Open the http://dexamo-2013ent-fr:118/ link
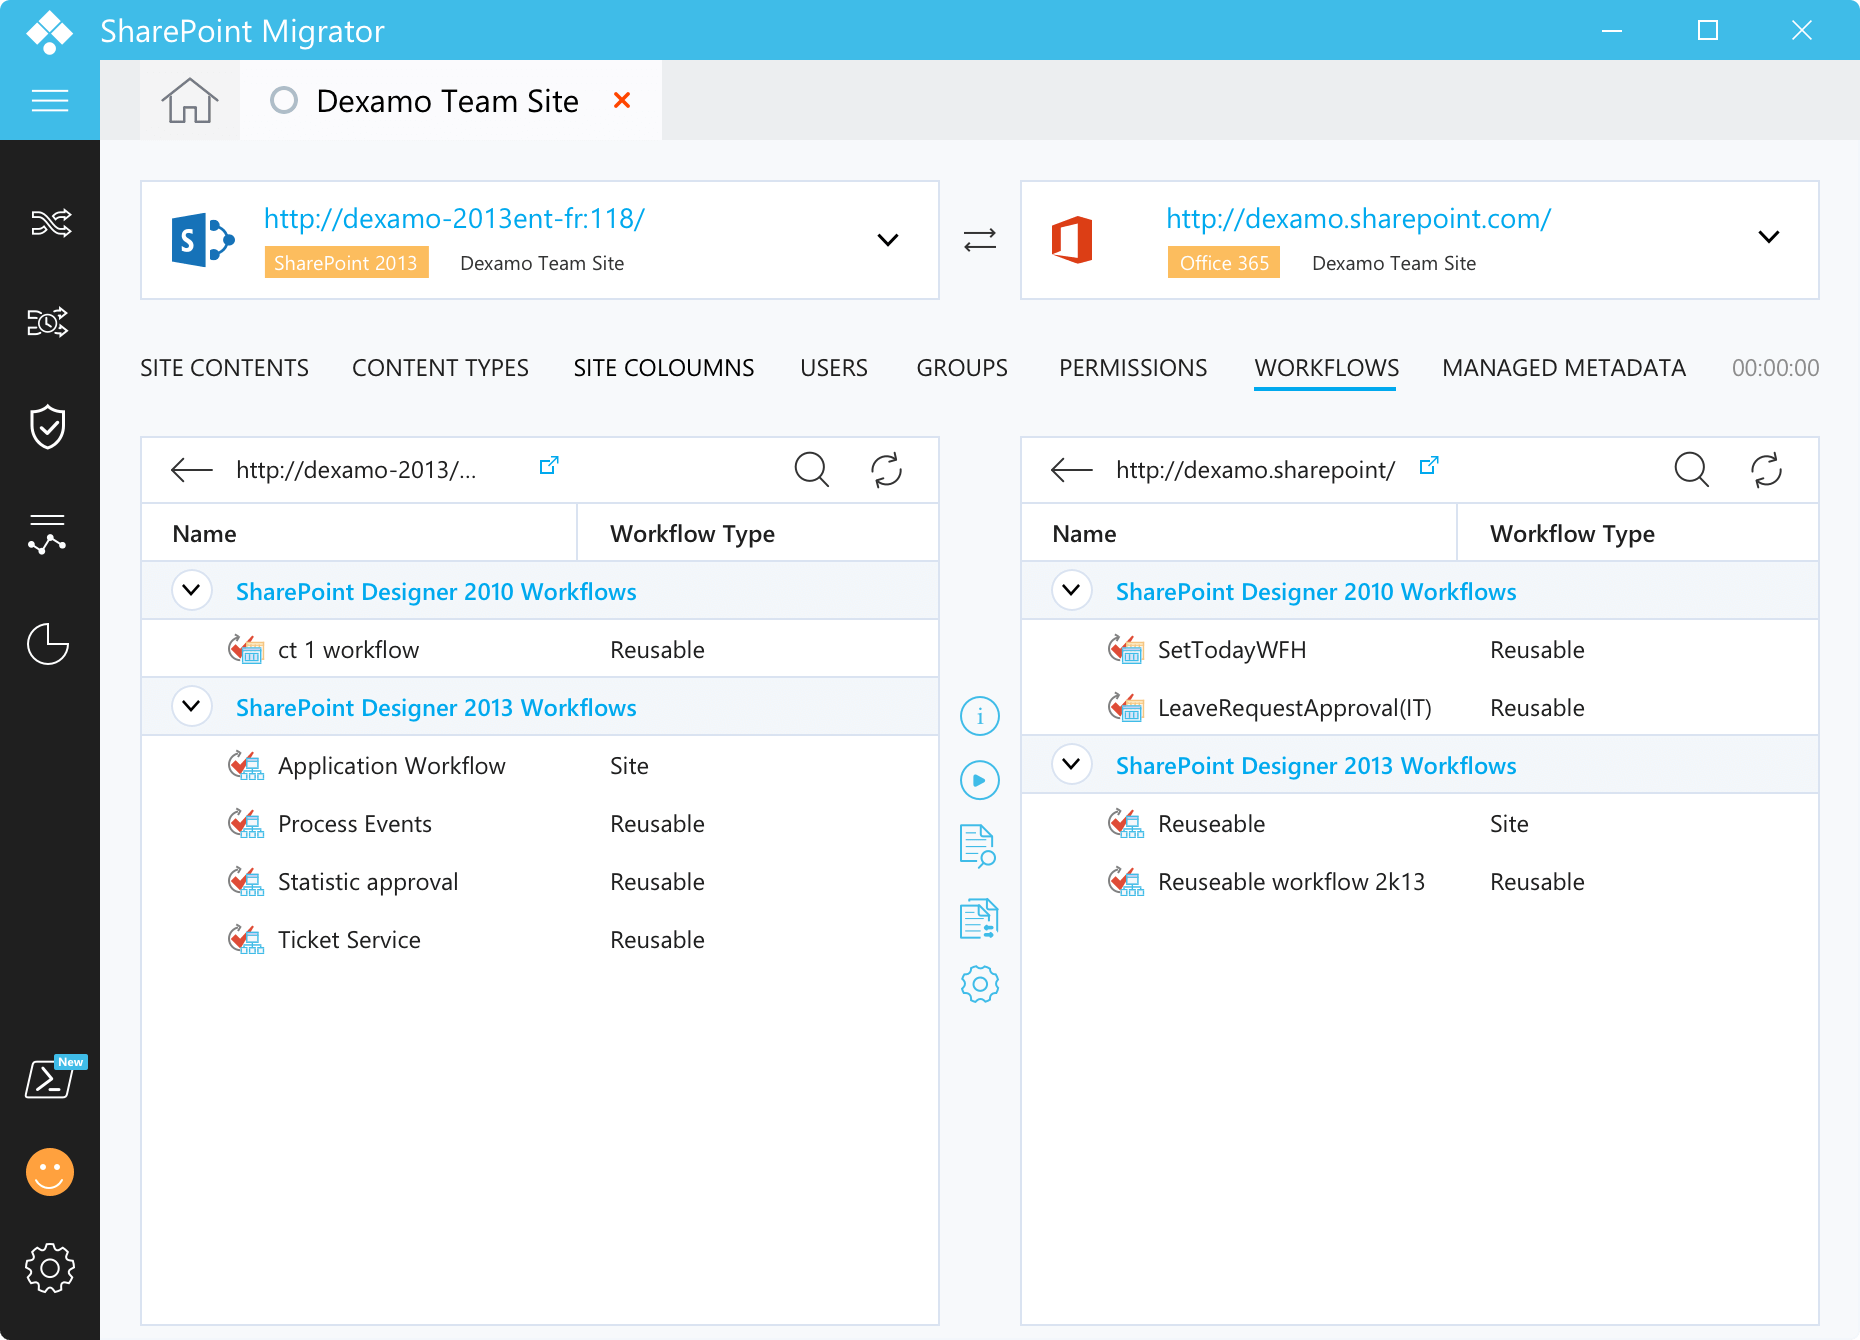This screenshot has height=1340, width=1860. [x=454, y=218]
